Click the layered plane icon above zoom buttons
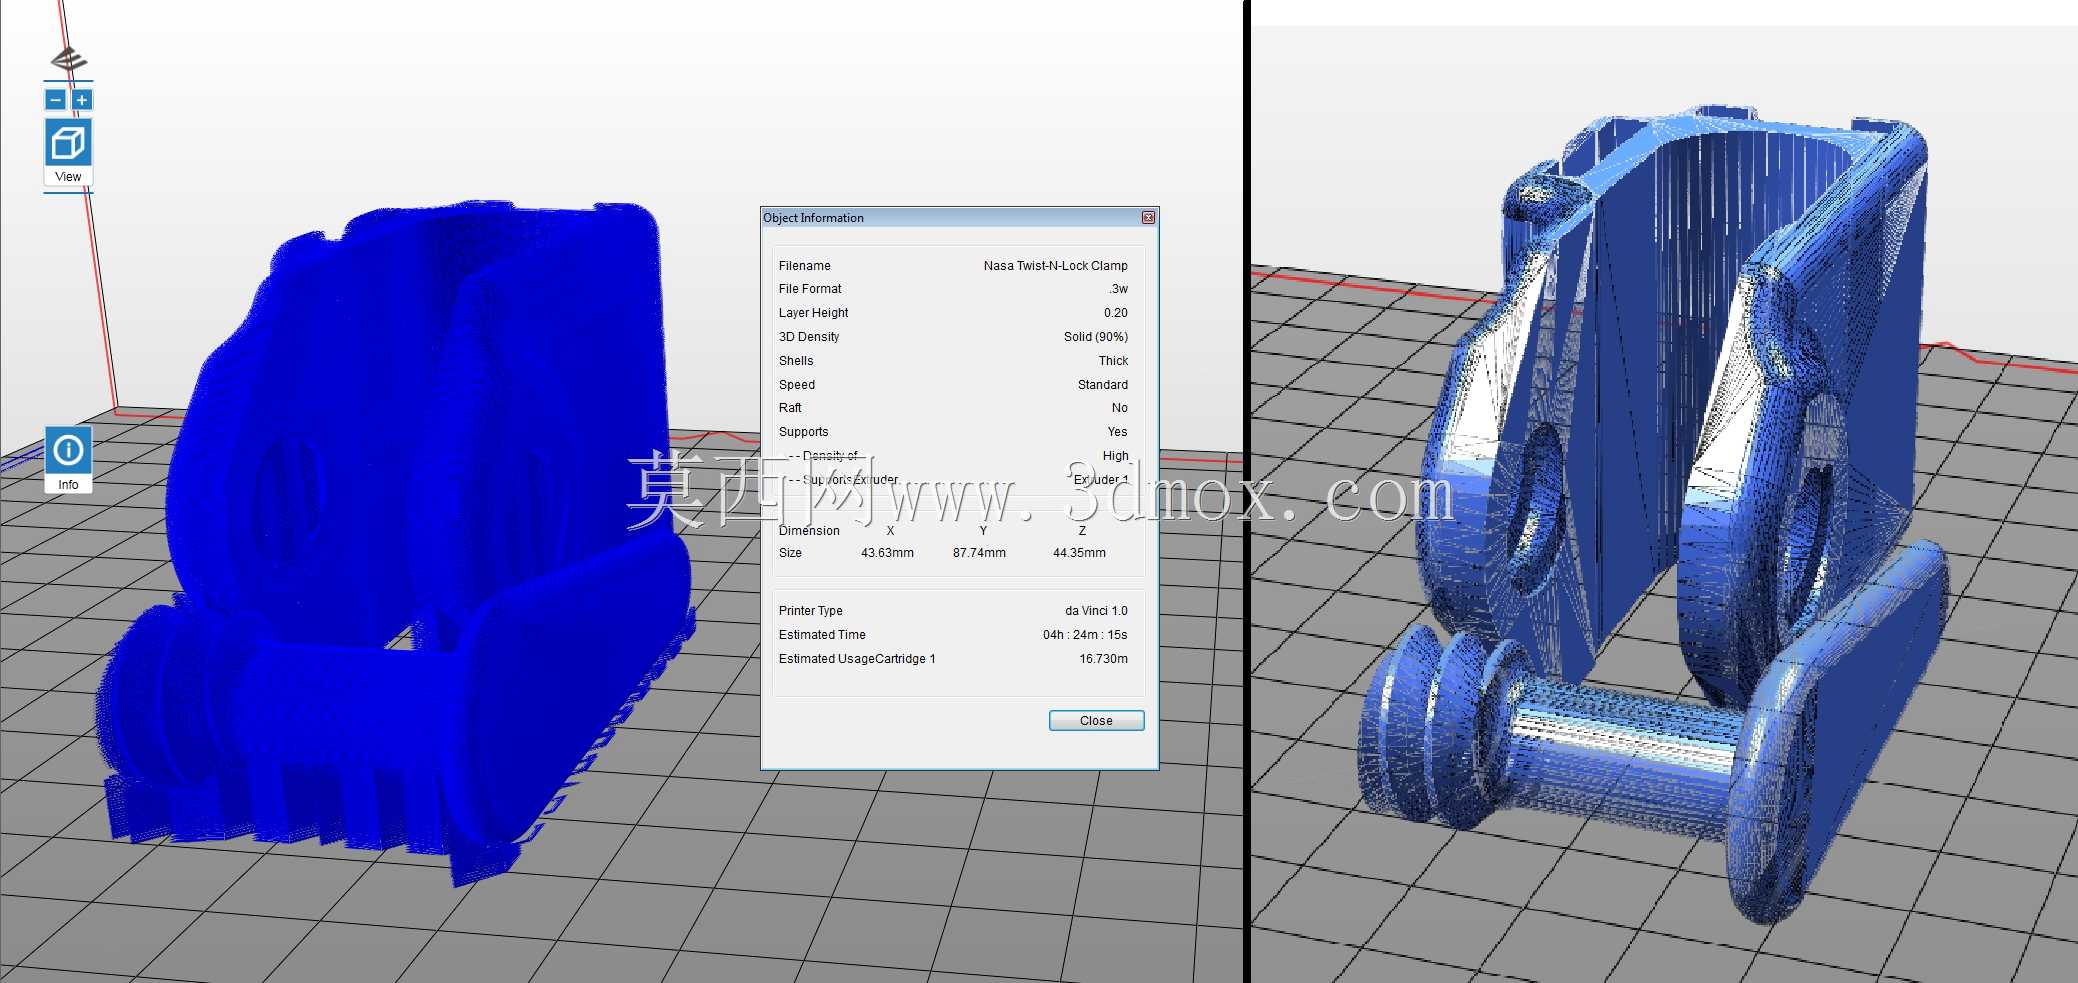 tap(69, 60)
